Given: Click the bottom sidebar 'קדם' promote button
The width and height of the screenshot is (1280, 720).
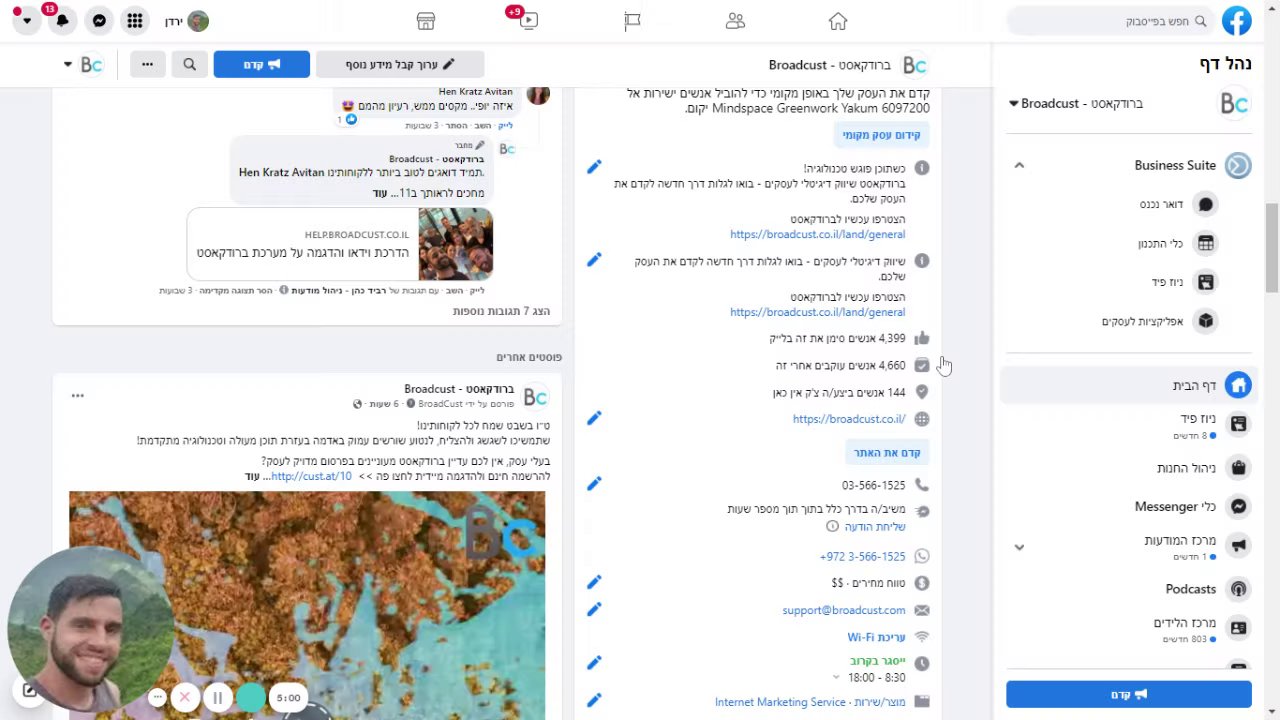Looking at the screenshot, I should (1128, 694).
